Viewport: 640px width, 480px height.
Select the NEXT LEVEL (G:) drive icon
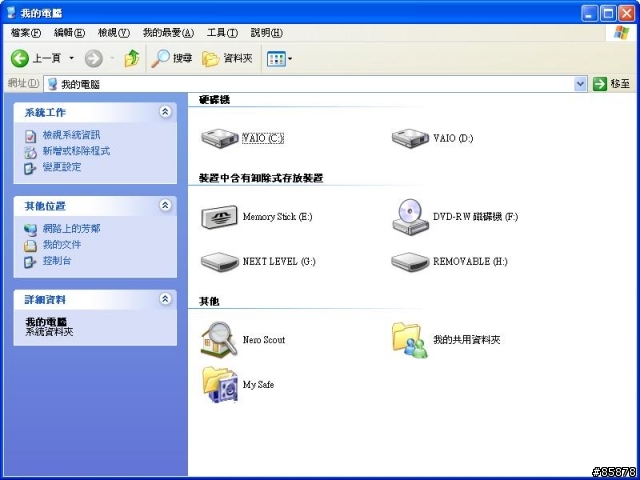pos(220,262)
